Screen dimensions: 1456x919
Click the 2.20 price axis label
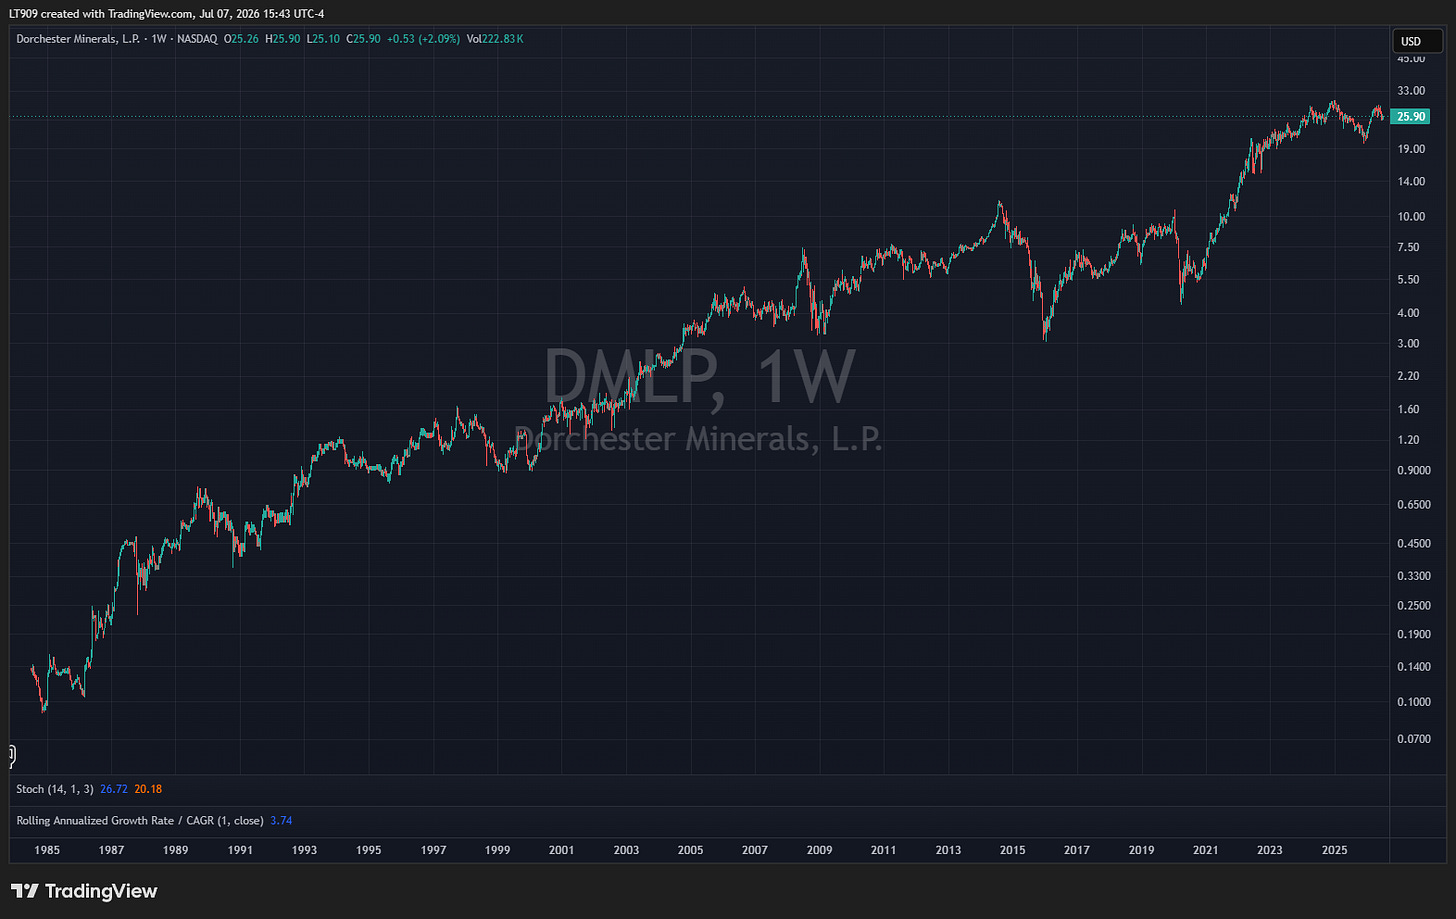1408,376
